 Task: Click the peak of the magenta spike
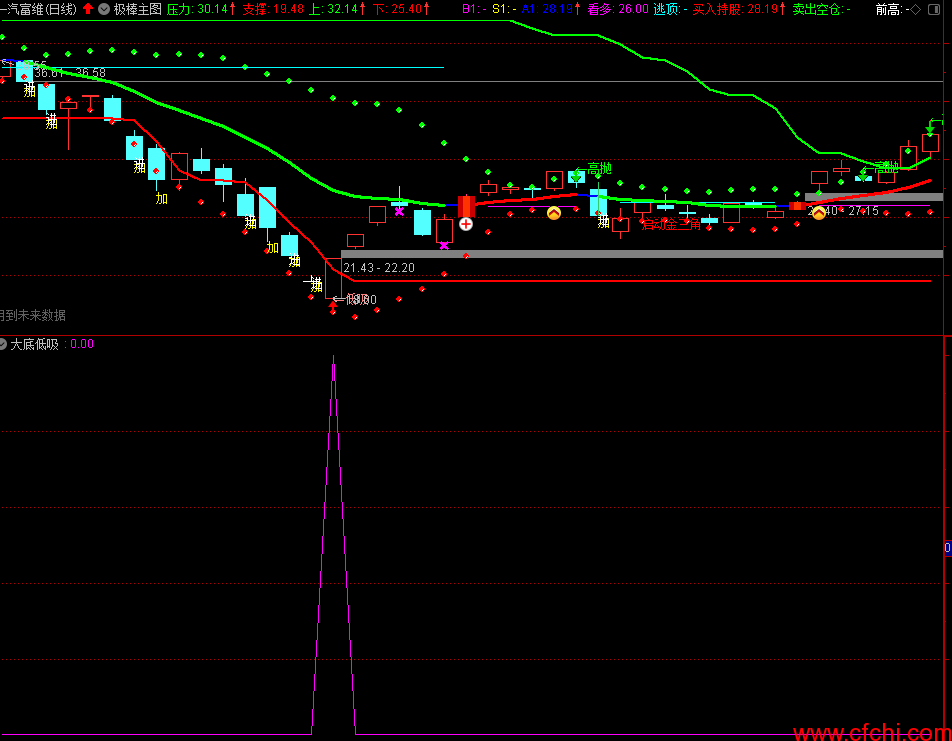pos(333,357)
